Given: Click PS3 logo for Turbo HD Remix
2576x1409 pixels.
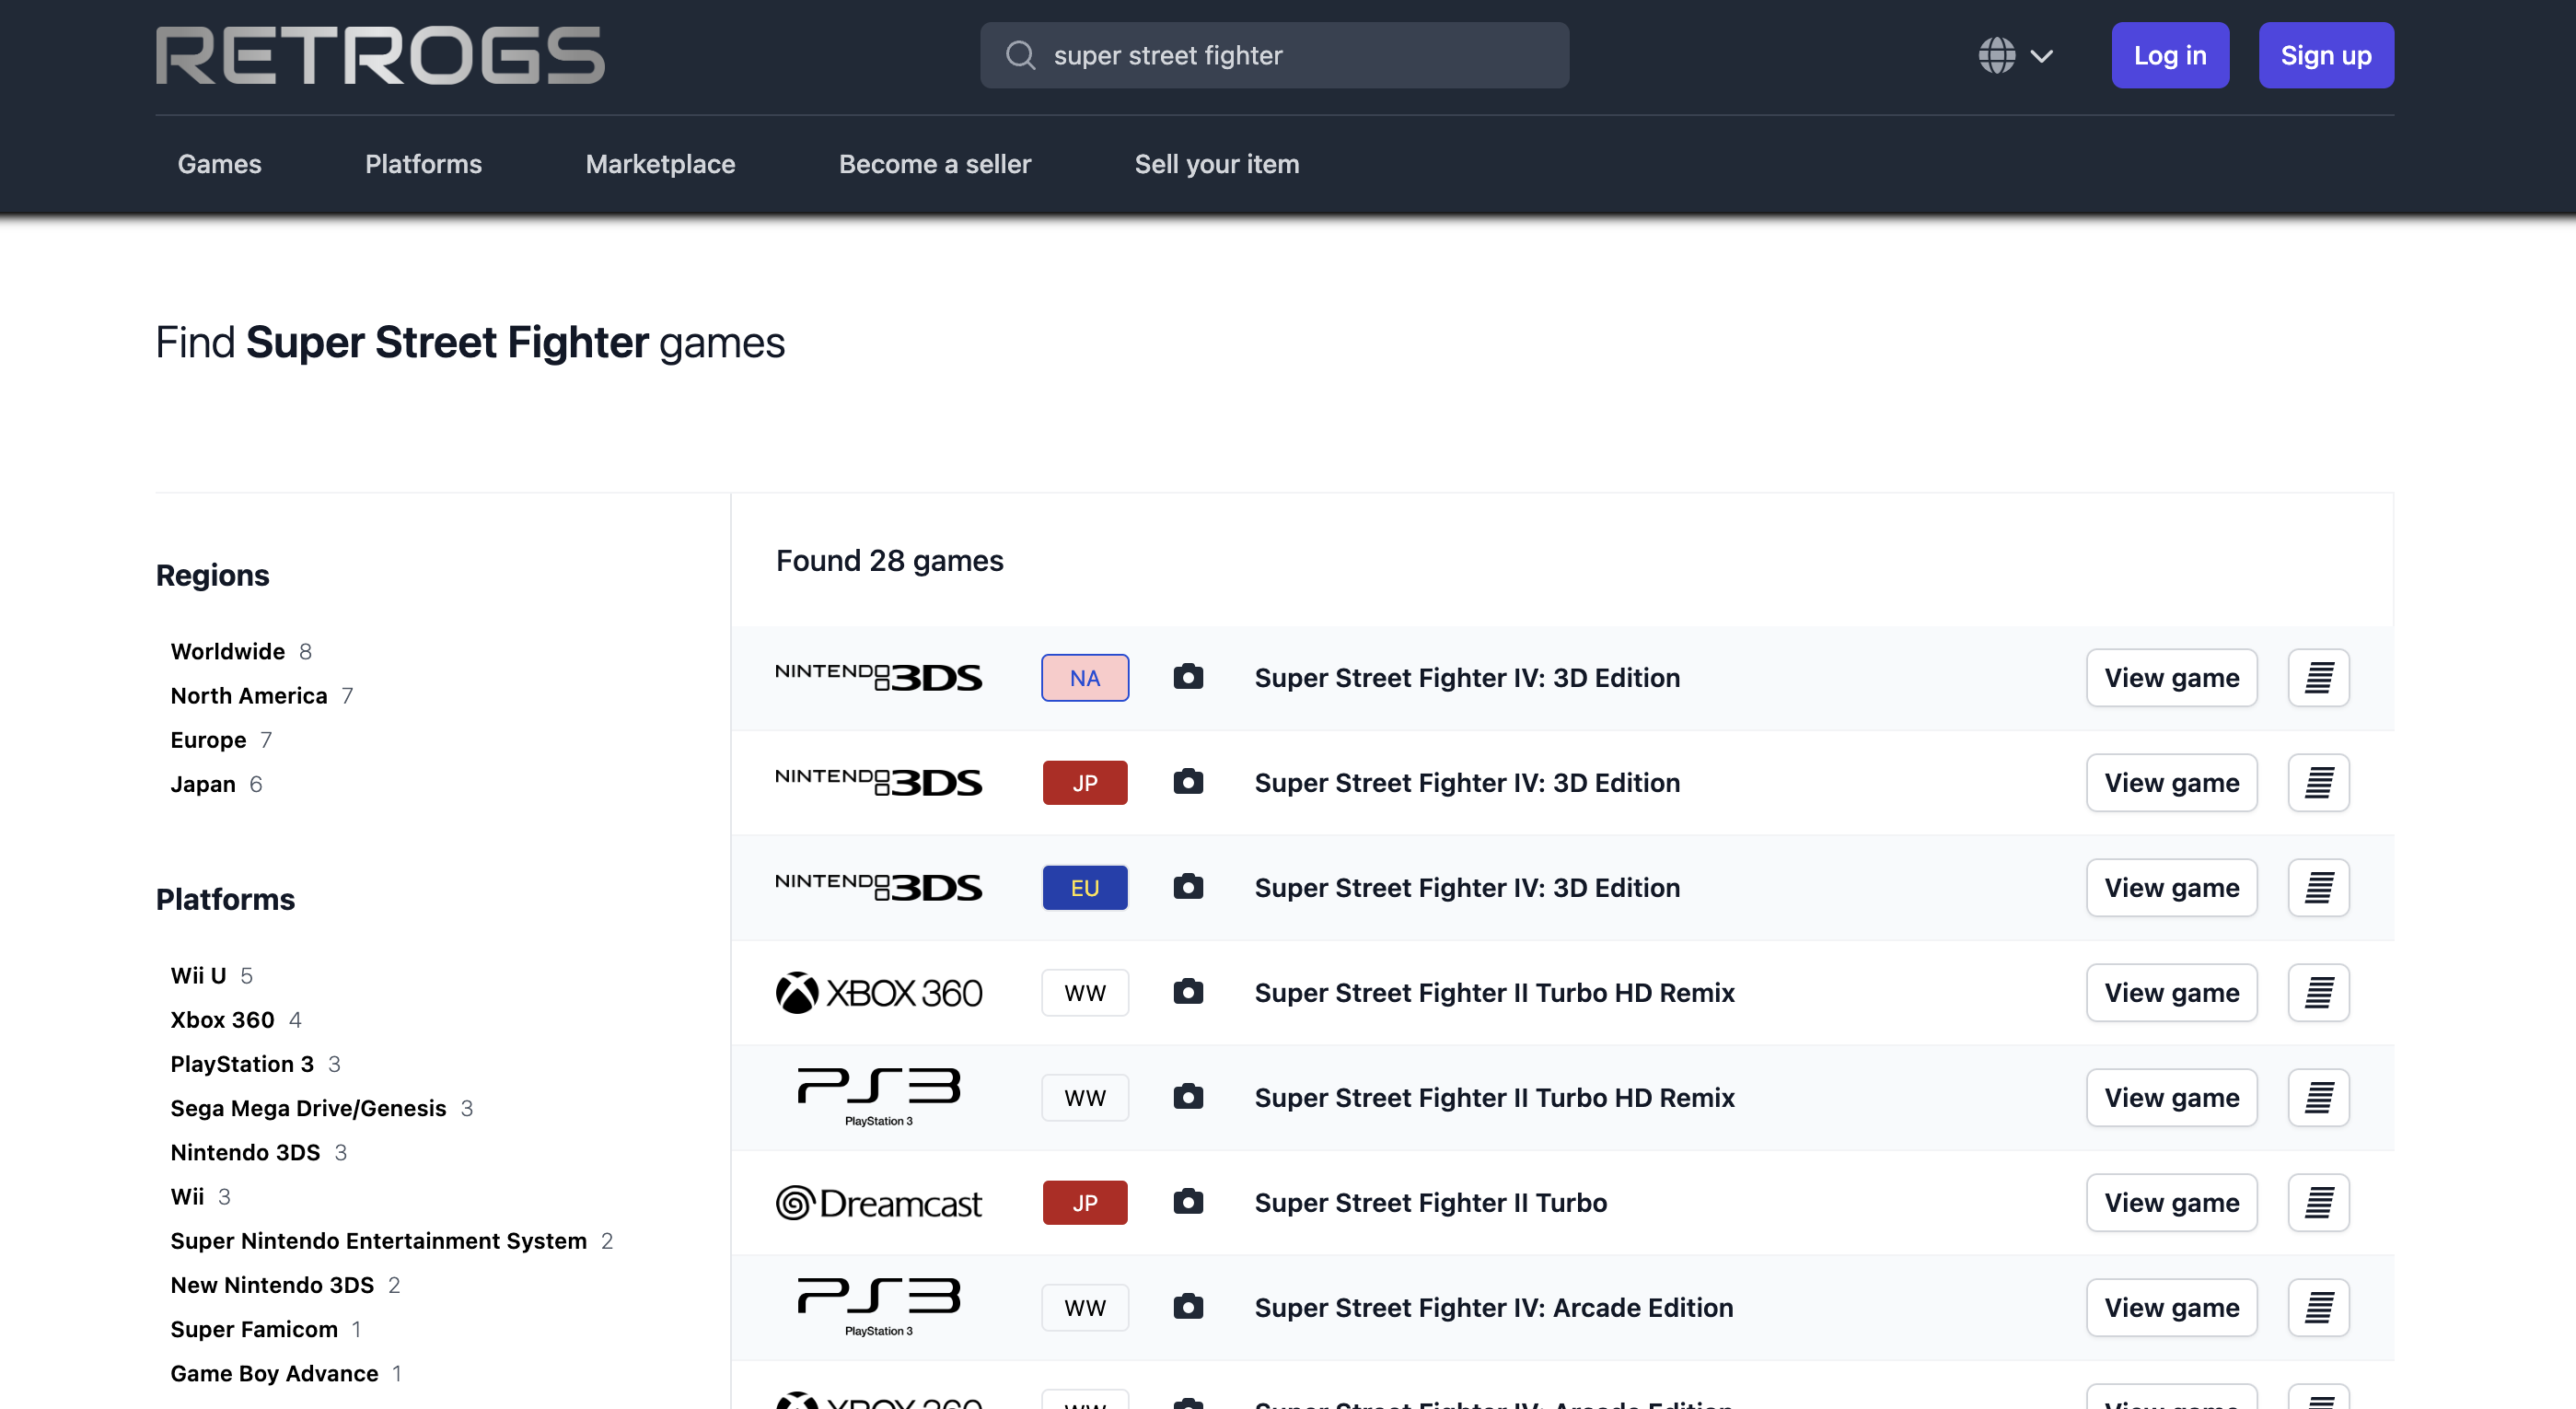Looking at the screenshot, I should [x=878, y=1097].
